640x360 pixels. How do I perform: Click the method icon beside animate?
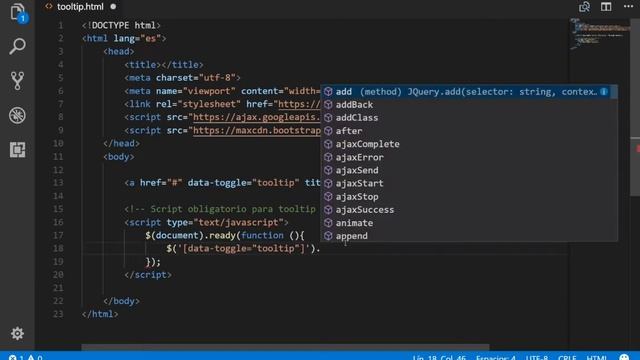328,223
